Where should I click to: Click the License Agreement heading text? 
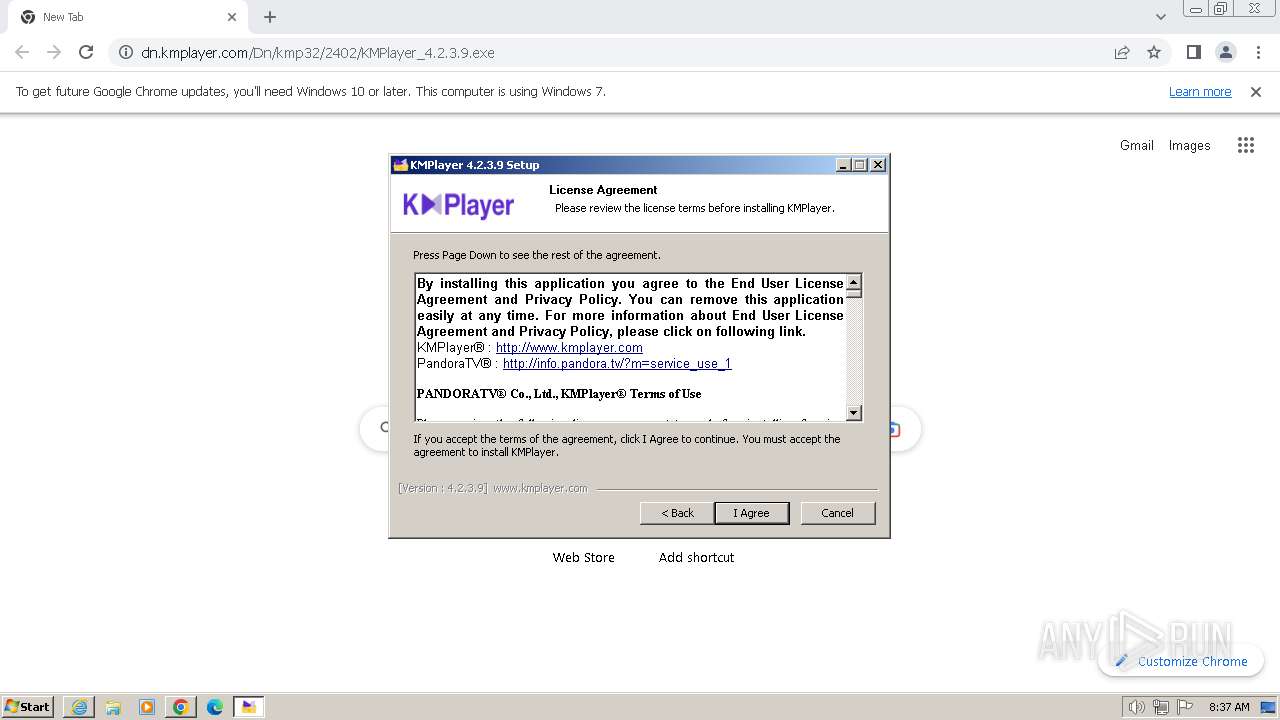(603, 190)
